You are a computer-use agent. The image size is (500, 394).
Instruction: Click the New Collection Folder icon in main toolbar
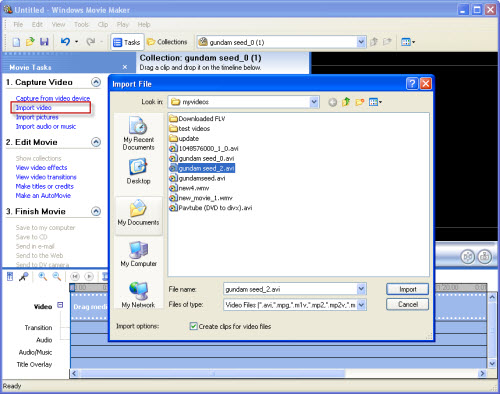[387, 42]
